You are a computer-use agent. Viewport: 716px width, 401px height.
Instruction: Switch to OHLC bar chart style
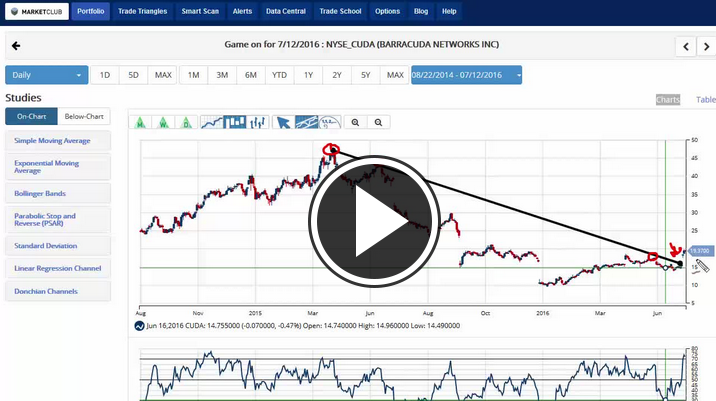pyautogui.click(x=258, y=122)
